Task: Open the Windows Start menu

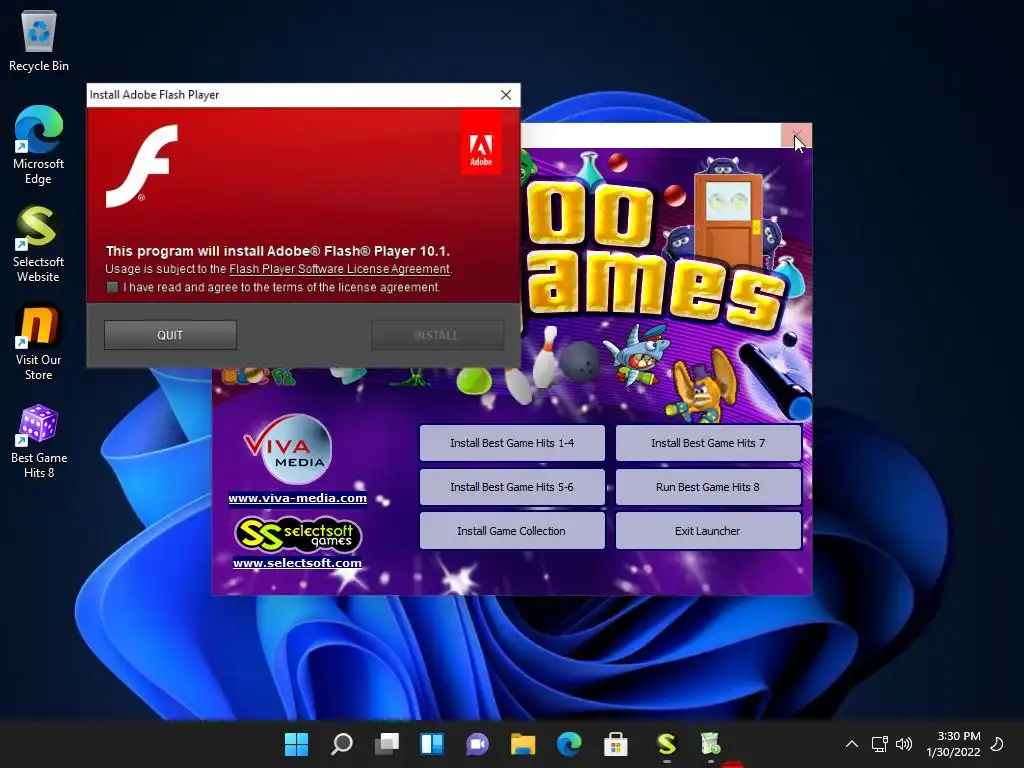Action: (x=296, y=744)
